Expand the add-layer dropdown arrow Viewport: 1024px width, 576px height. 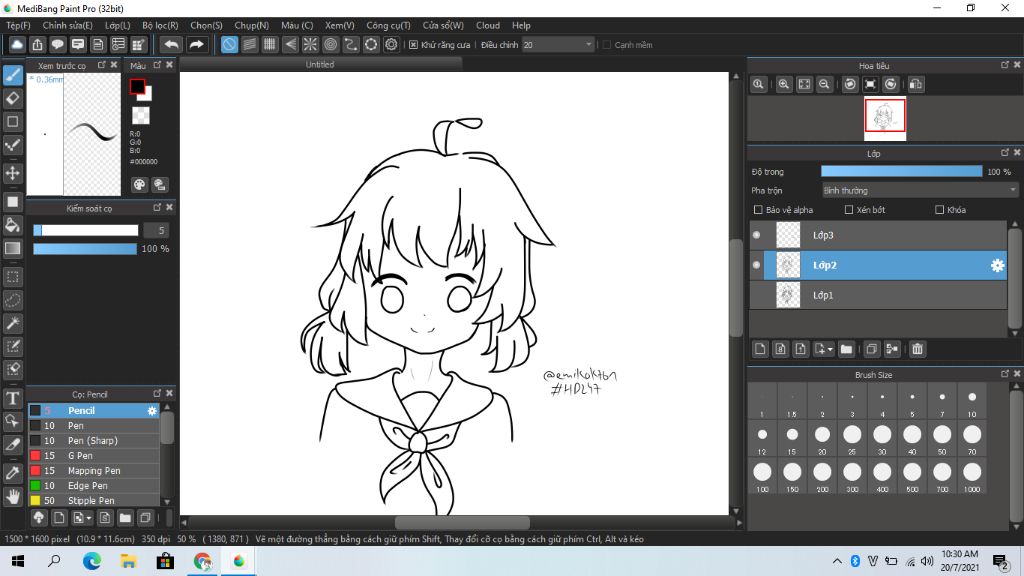coord(830,349)
